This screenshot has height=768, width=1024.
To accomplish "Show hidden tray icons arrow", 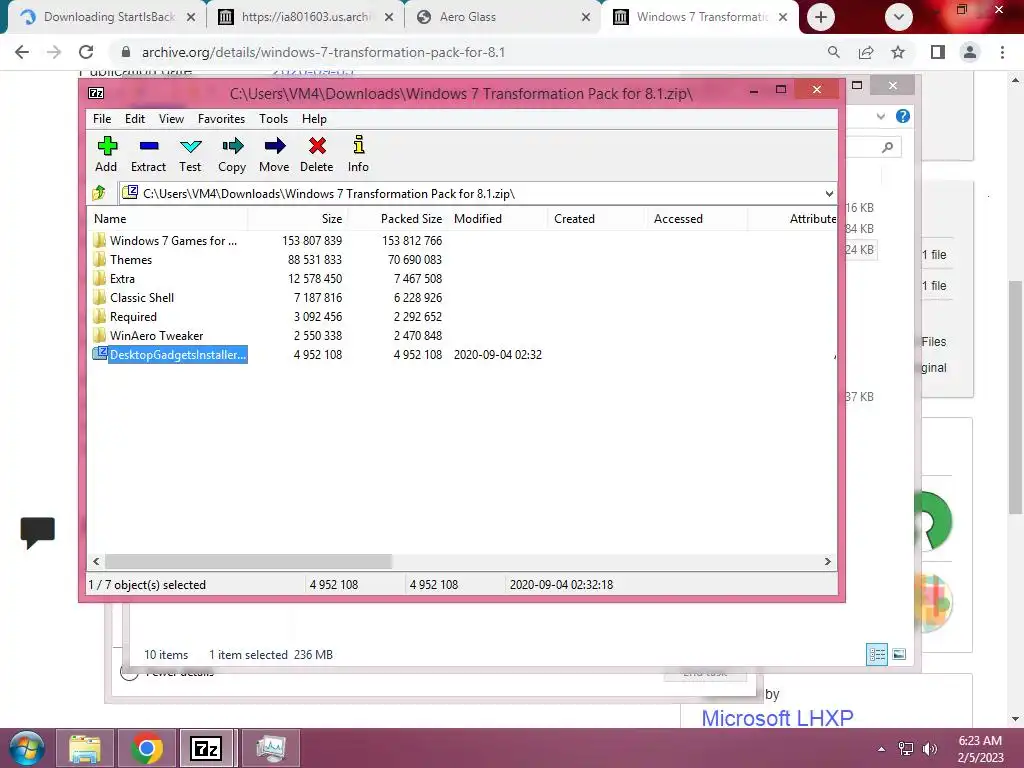I will coord(881,749).
